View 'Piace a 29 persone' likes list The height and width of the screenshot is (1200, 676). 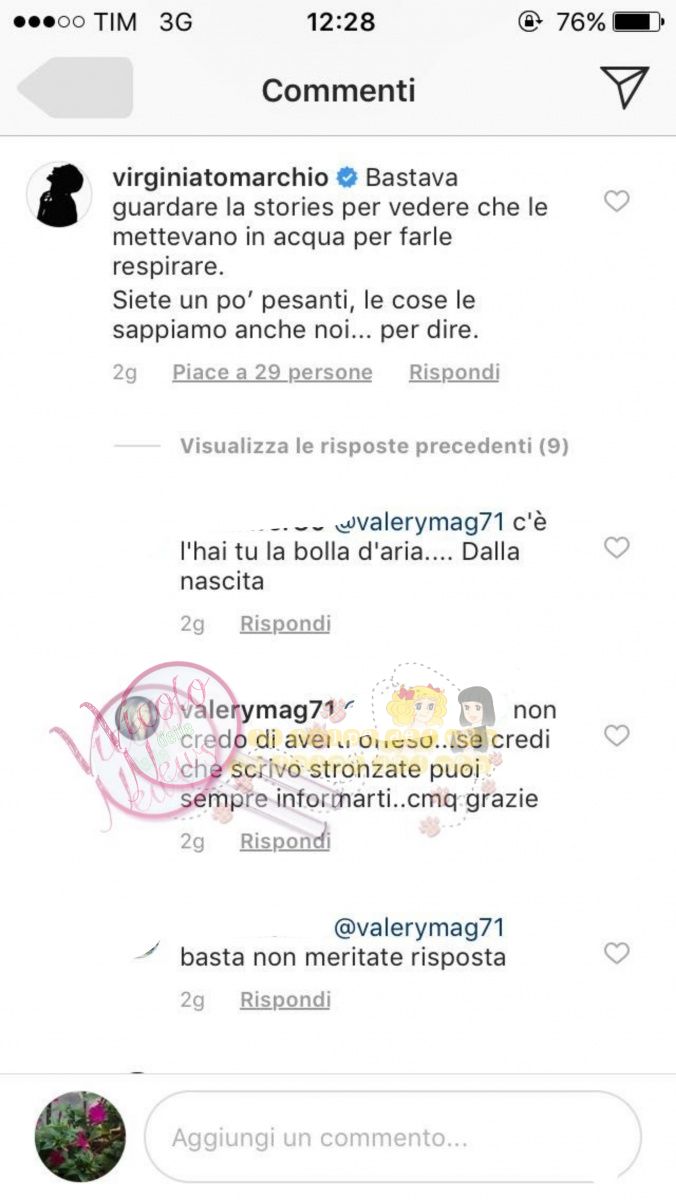(x=272, y=373)
